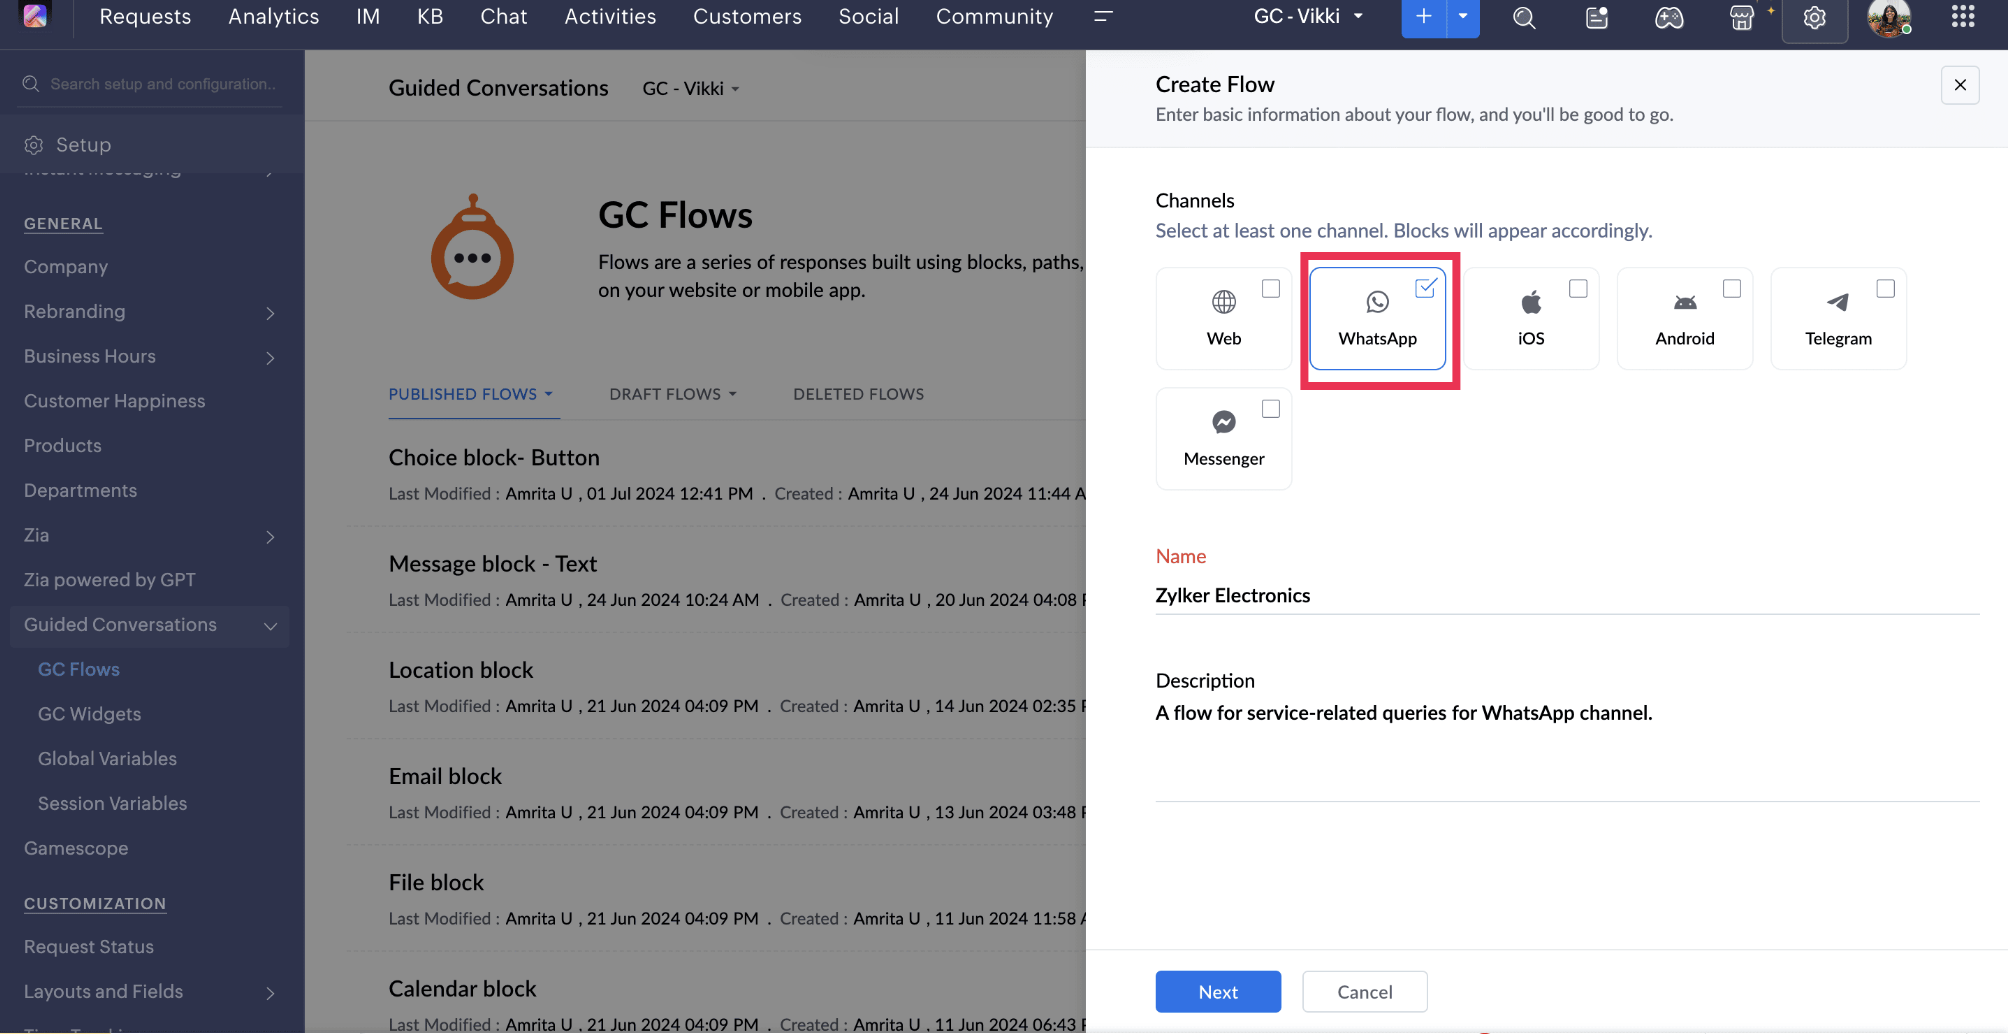Screen dimensions: 2008x1034
Task: Close the Create Flow panel
Action: [x=1959, y=85]
